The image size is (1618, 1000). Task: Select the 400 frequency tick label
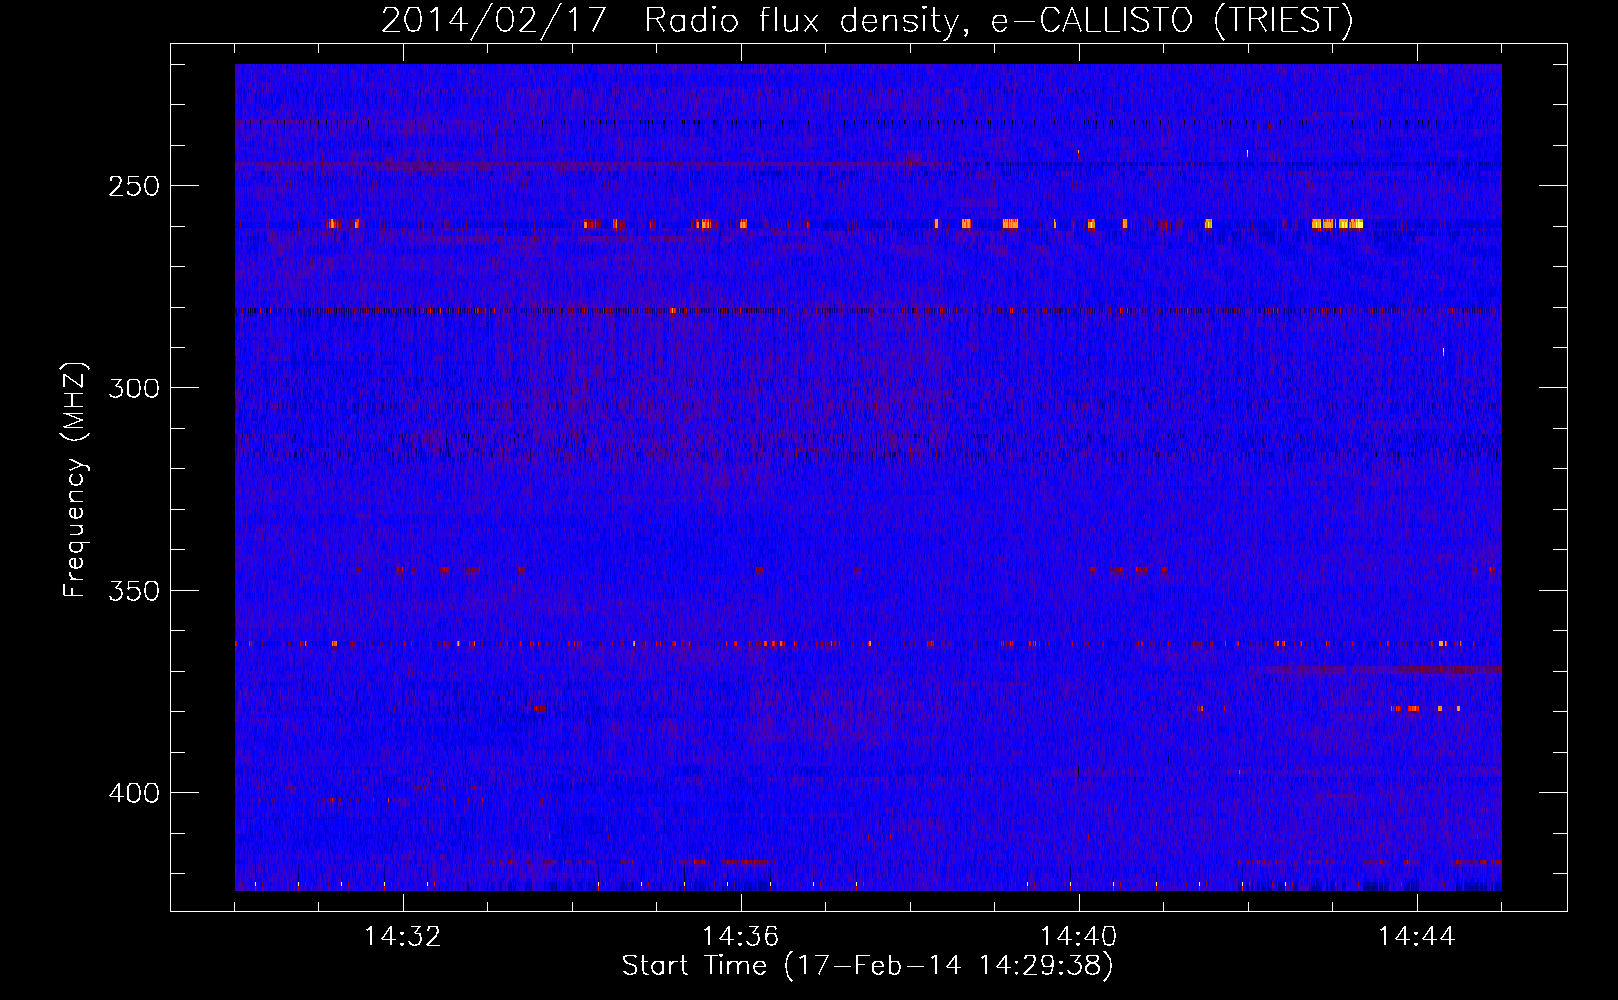pyautogui.click(x=134, y=793)
